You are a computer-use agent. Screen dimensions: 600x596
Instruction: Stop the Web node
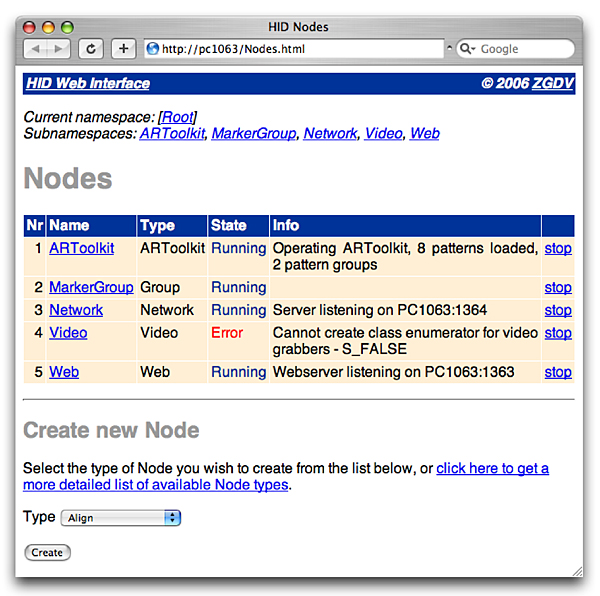click(x=558, y=372)
